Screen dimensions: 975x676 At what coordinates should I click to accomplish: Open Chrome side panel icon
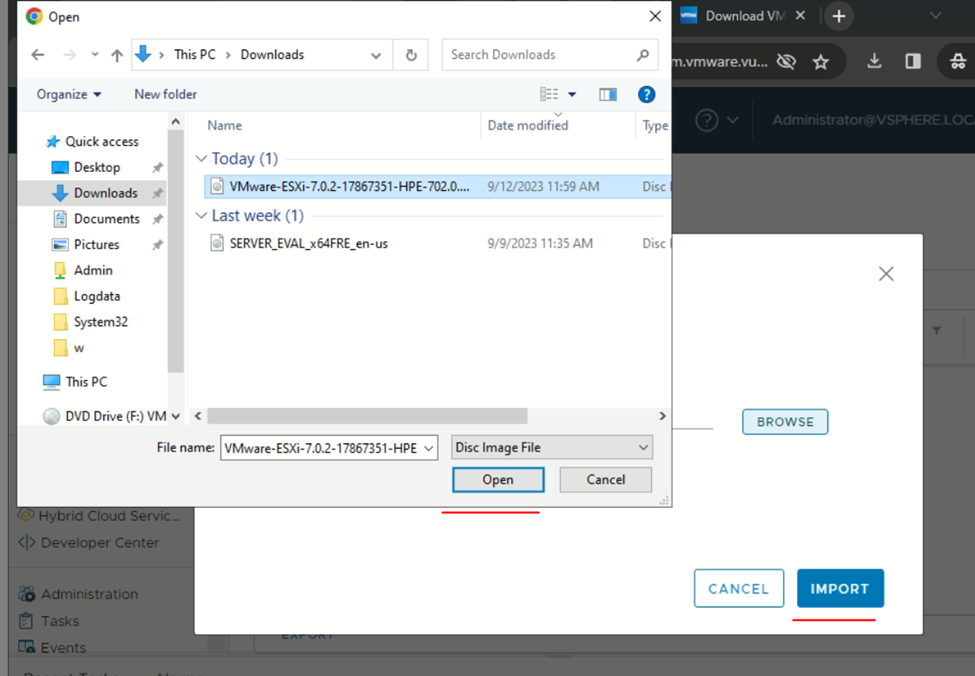tap(913, 61)
